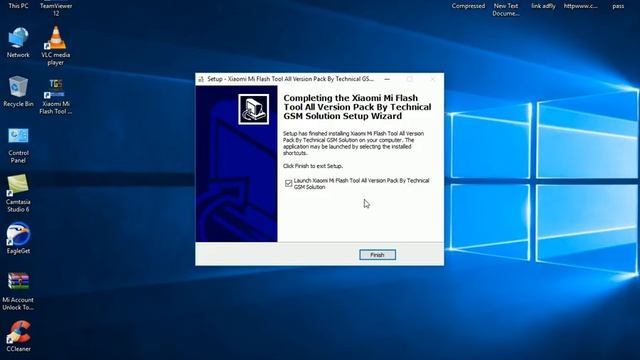Image resolution: width=640 pixels, height=360 pixels.
Task: Click the 'Completing the Xiaomi Mi Flash Tool' heading
Action: [357, 107]
